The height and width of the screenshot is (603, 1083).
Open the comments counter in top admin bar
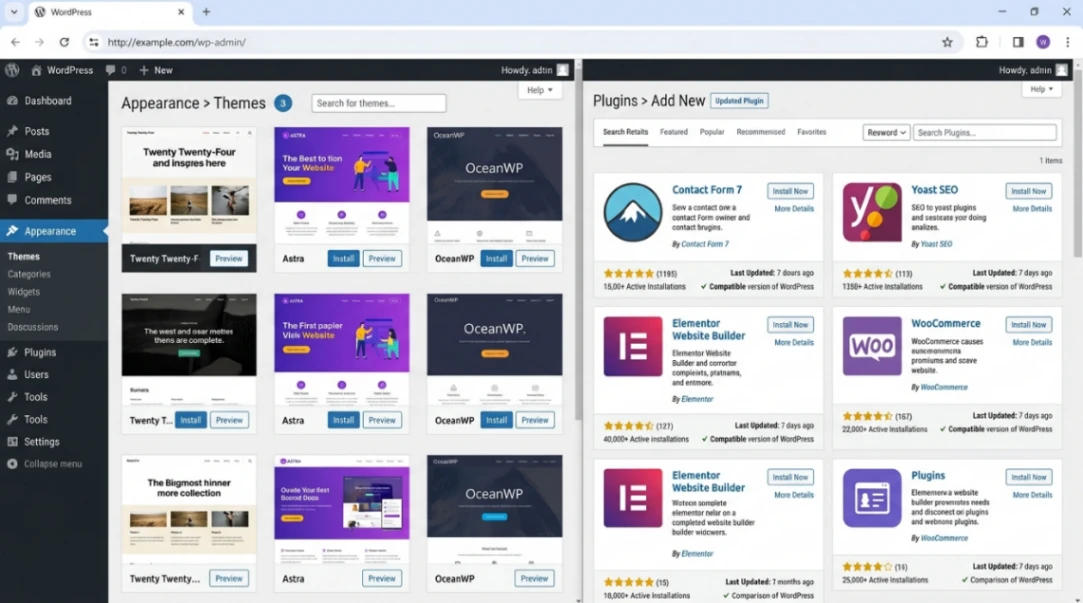click(x=116, y=70)
